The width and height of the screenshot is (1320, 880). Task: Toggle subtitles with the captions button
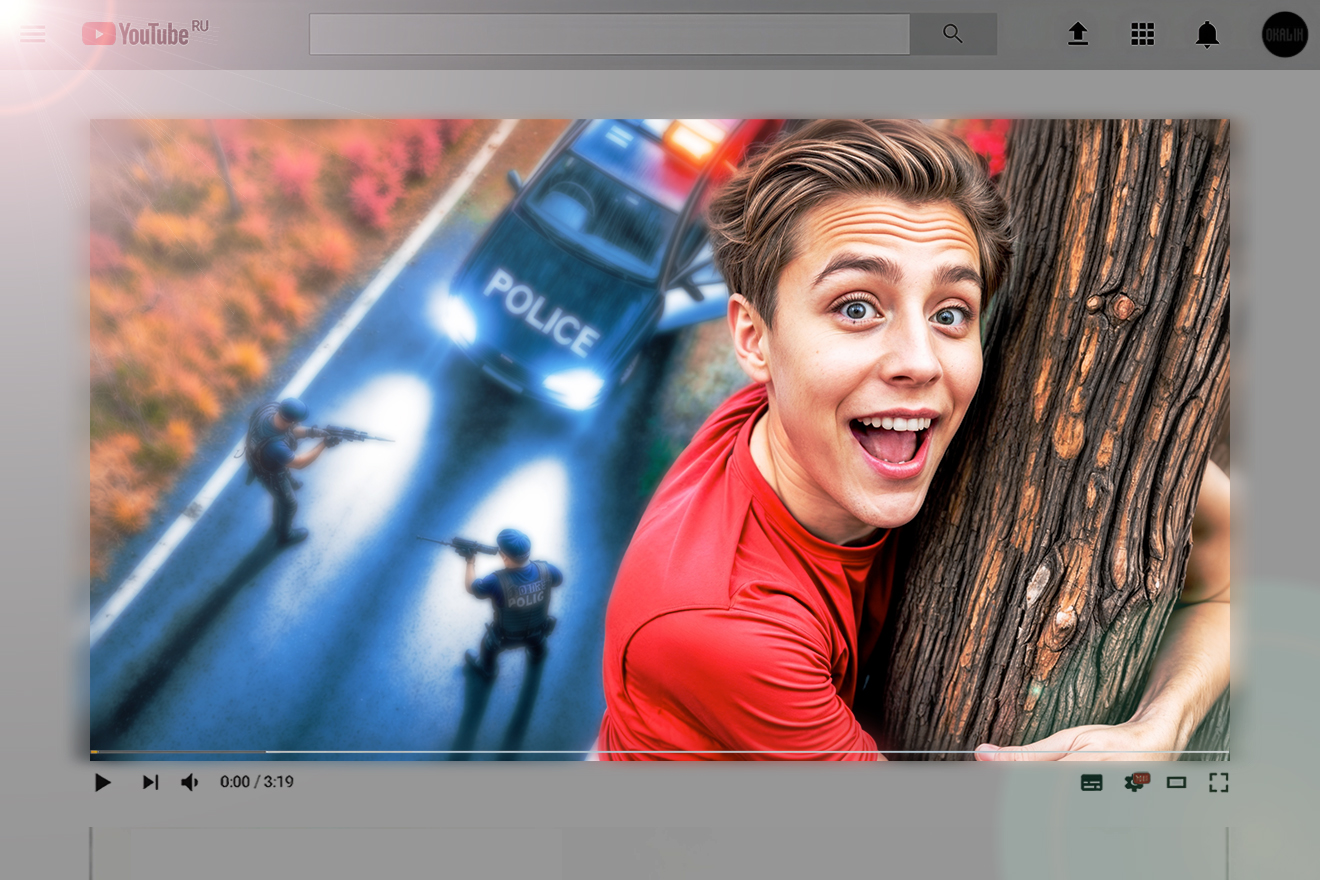click(1092, 783)
